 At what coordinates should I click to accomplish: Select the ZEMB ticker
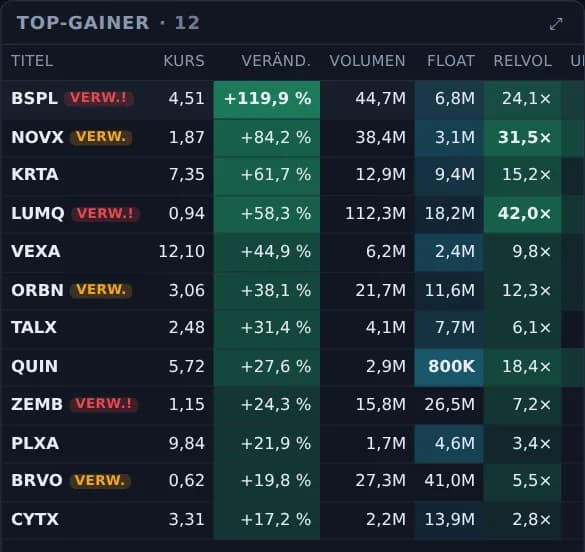37,404
